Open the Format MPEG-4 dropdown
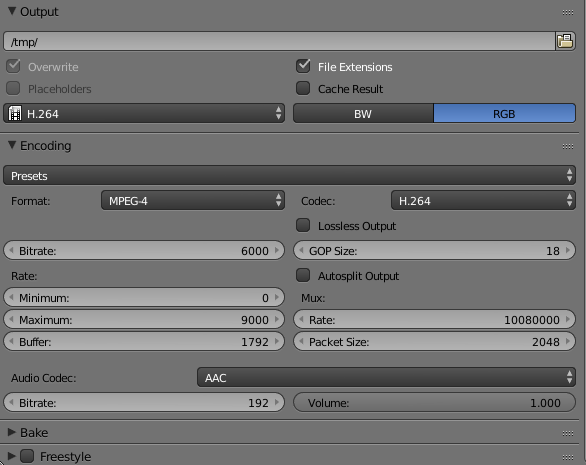The width and height of the screenshot is (586, 465). pyautogui.click(x=193, y=200)
